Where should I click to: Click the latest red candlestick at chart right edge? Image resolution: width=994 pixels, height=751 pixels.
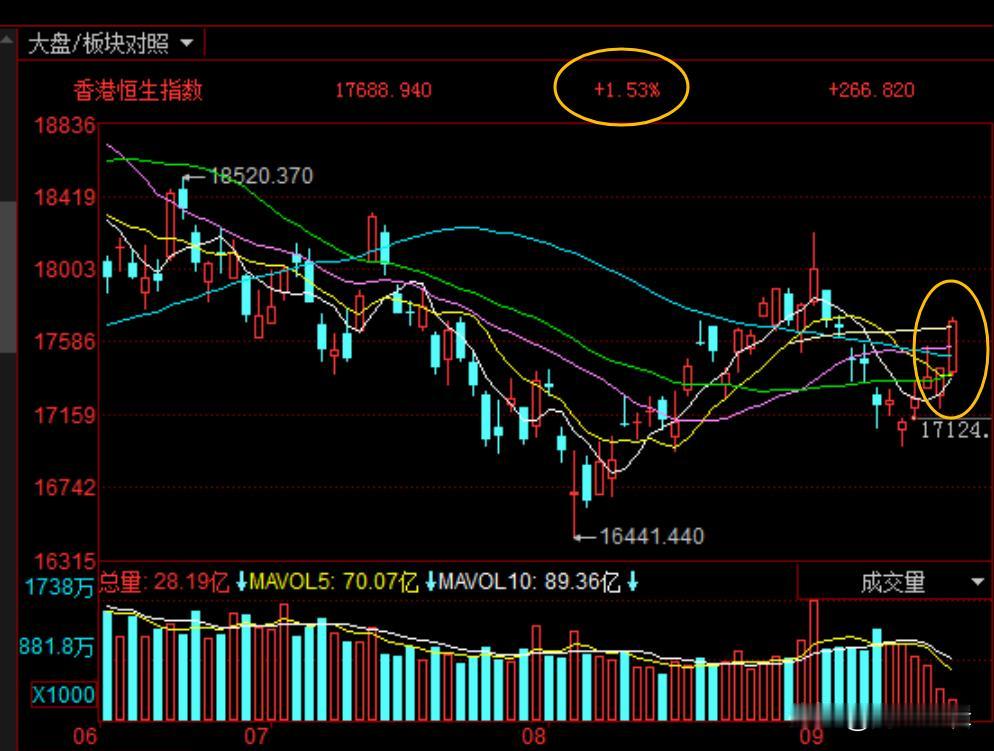(952, 345)
